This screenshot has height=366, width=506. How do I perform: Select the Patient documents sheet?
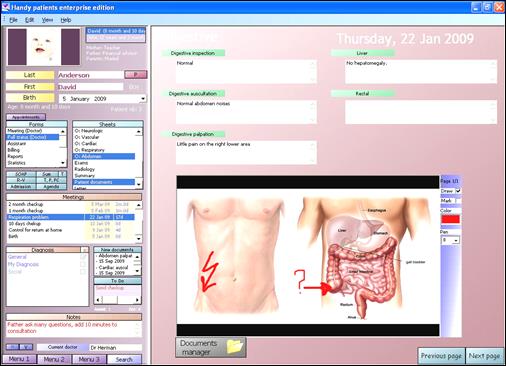(x=104, y=182)
